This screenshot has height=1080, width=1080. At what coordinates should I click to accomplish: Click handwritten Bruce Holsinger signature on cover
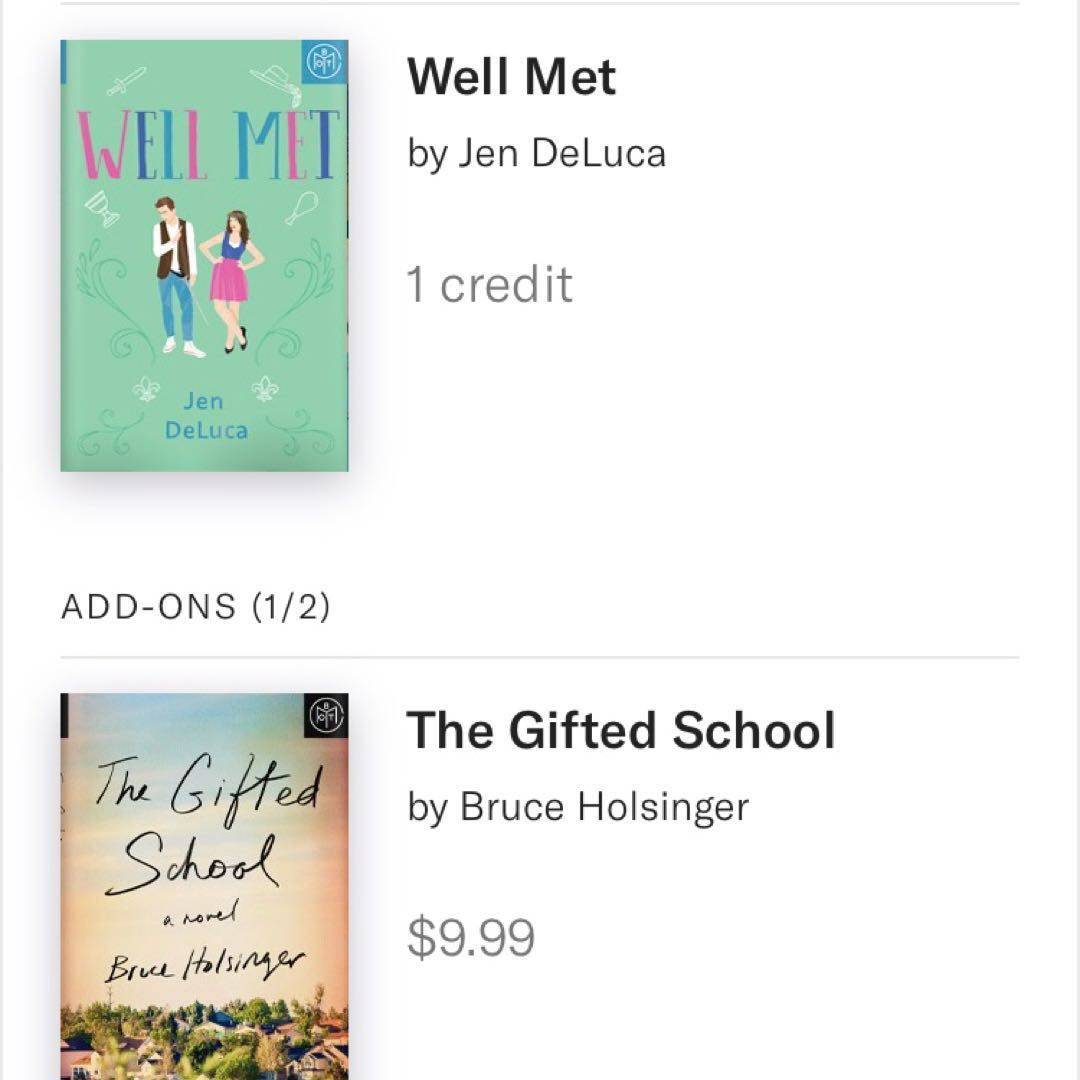(207, 966)
